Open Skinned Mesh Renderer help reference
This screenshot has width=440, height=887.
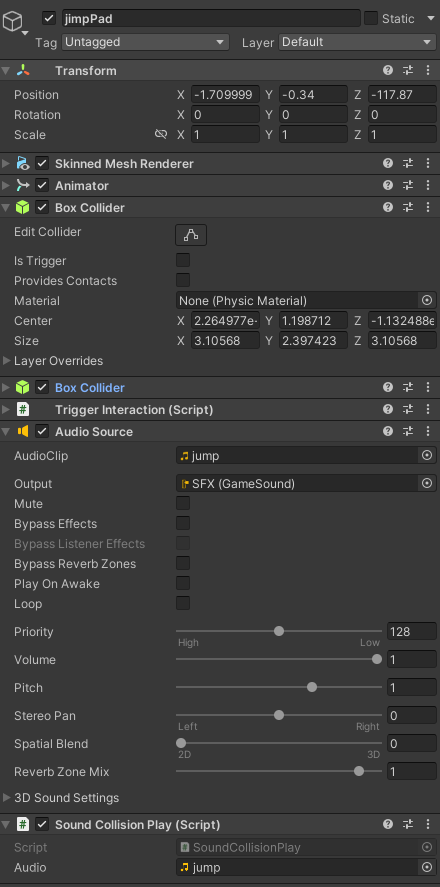[387, 163]
